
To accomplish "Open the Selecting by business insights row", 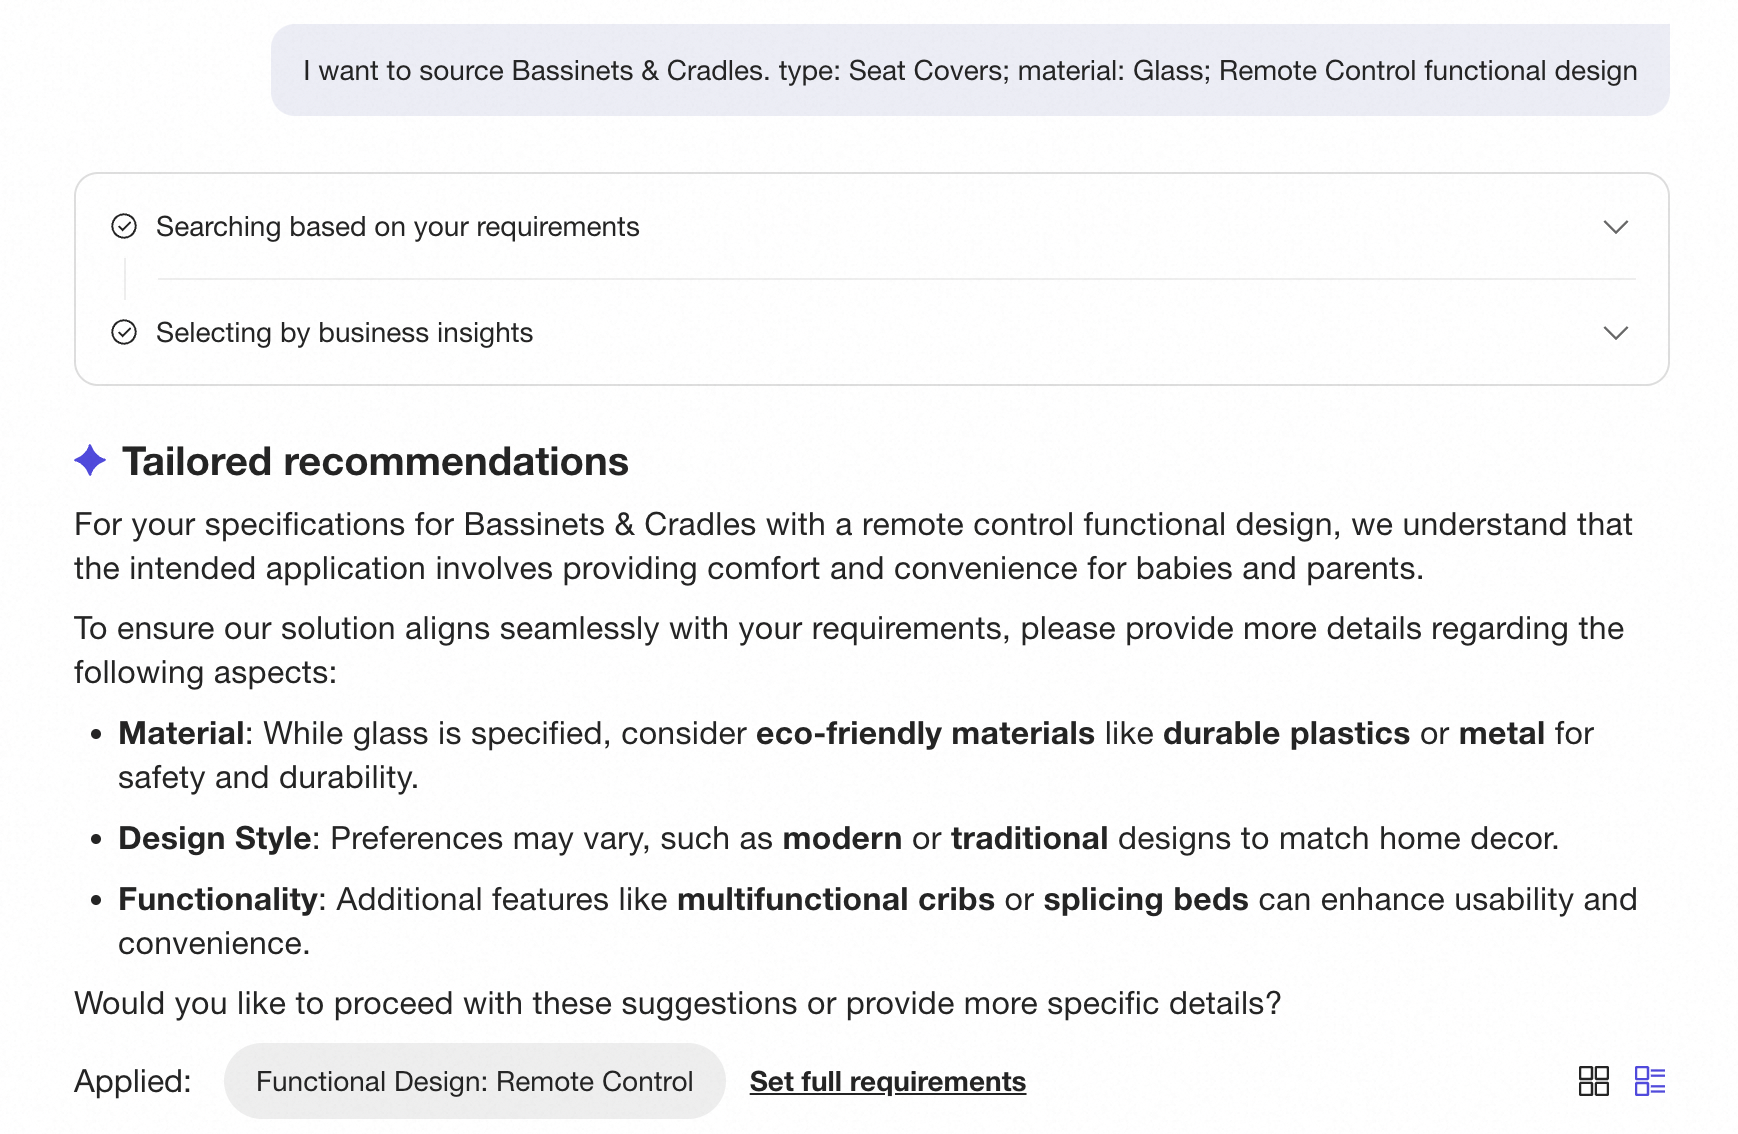I will tap(871, 333).
